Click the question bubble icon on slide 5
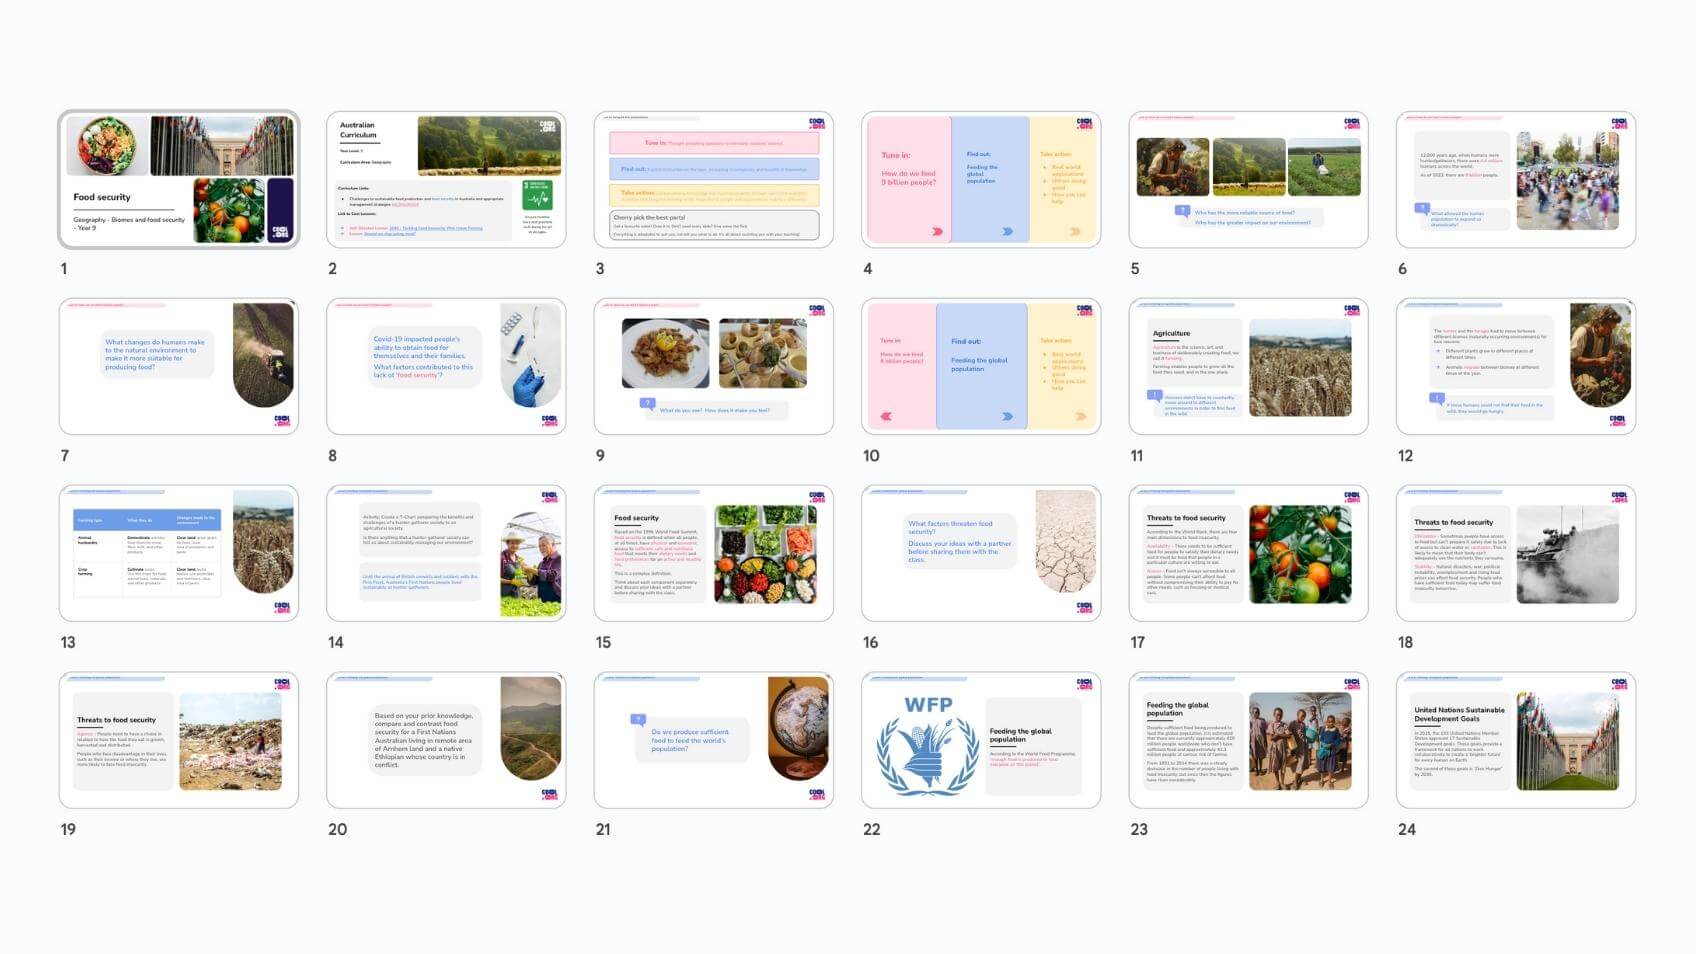Screen dimensions: 1696x954 point(1182,211)
